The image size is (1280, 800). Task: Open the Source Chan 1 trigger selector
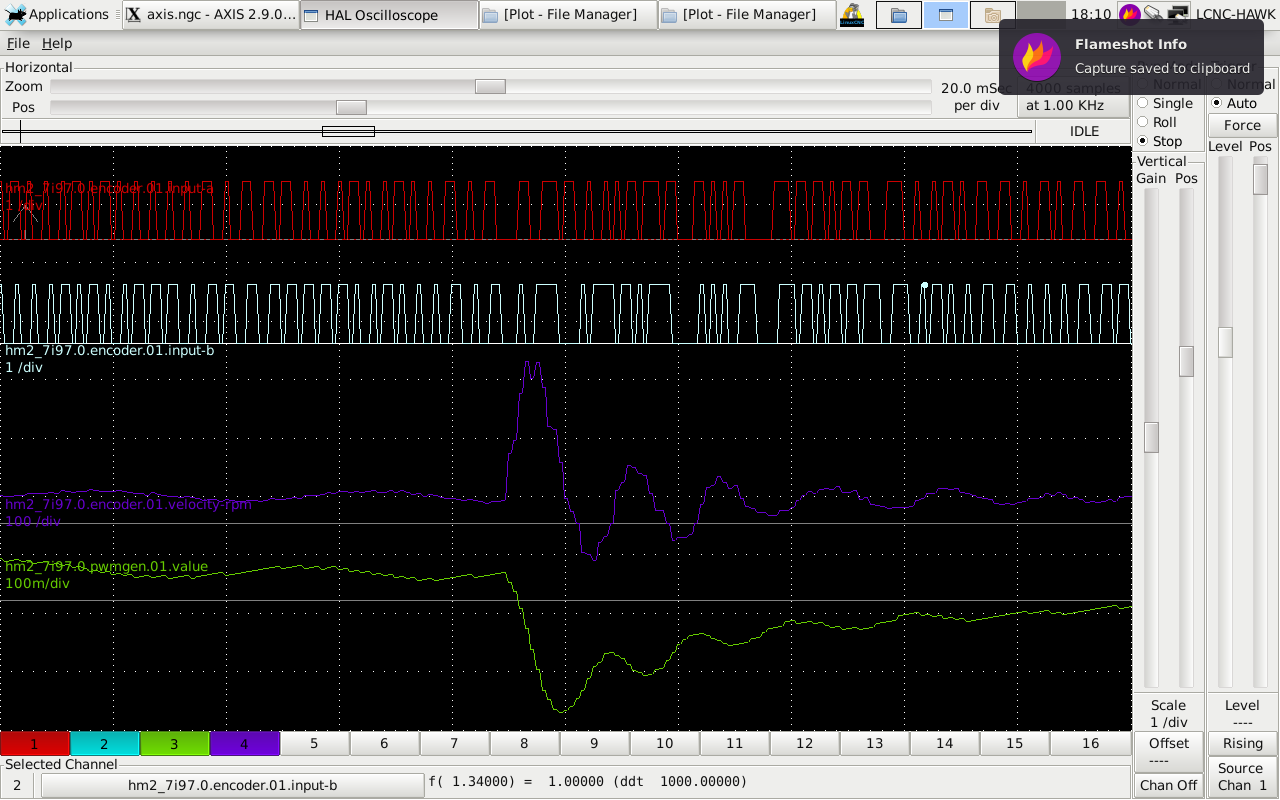coord(1241,776)
